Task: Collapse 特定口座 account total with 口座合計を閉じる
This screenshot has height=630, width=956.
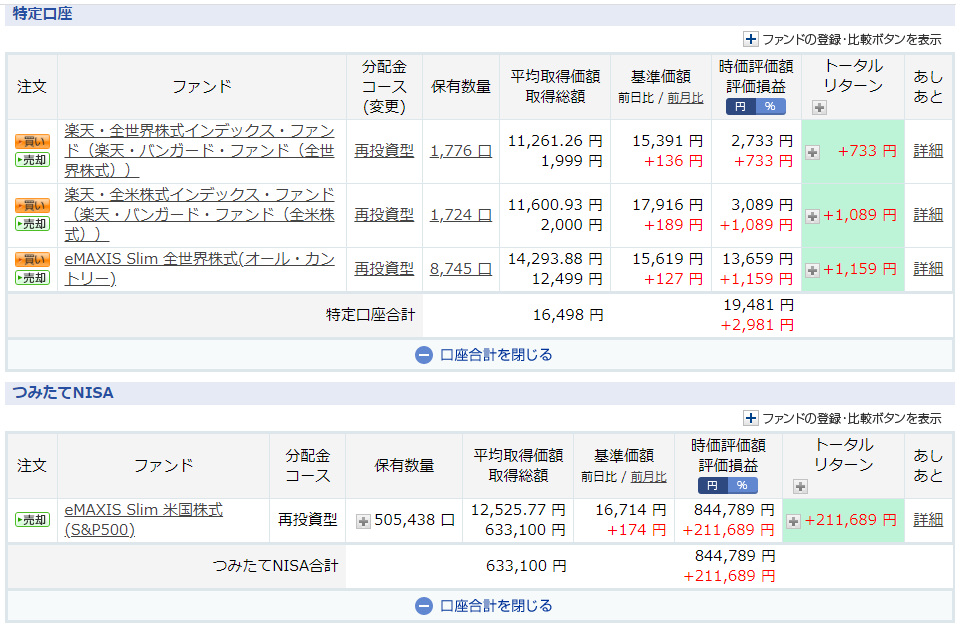Action: (483, 355)
